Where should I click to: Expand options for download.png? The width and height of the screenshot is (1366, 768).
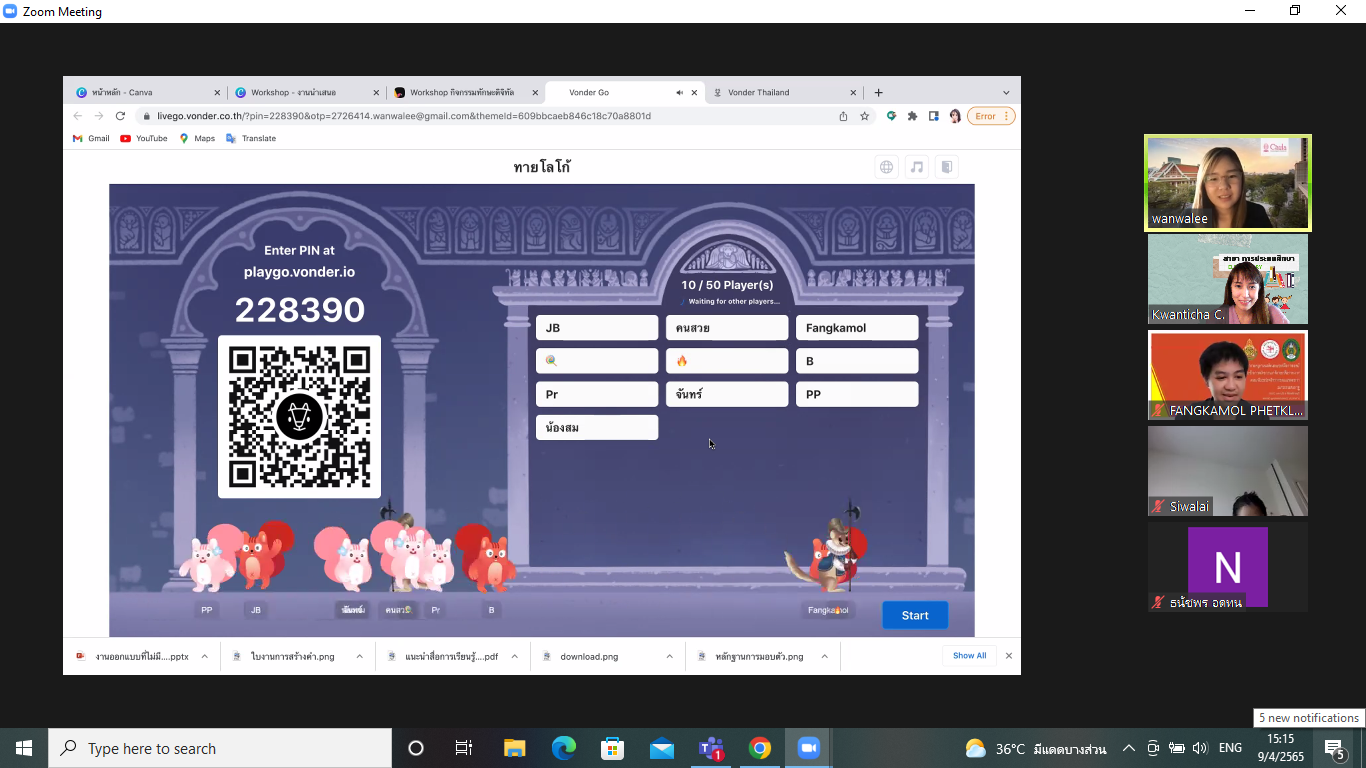(669, 656)
